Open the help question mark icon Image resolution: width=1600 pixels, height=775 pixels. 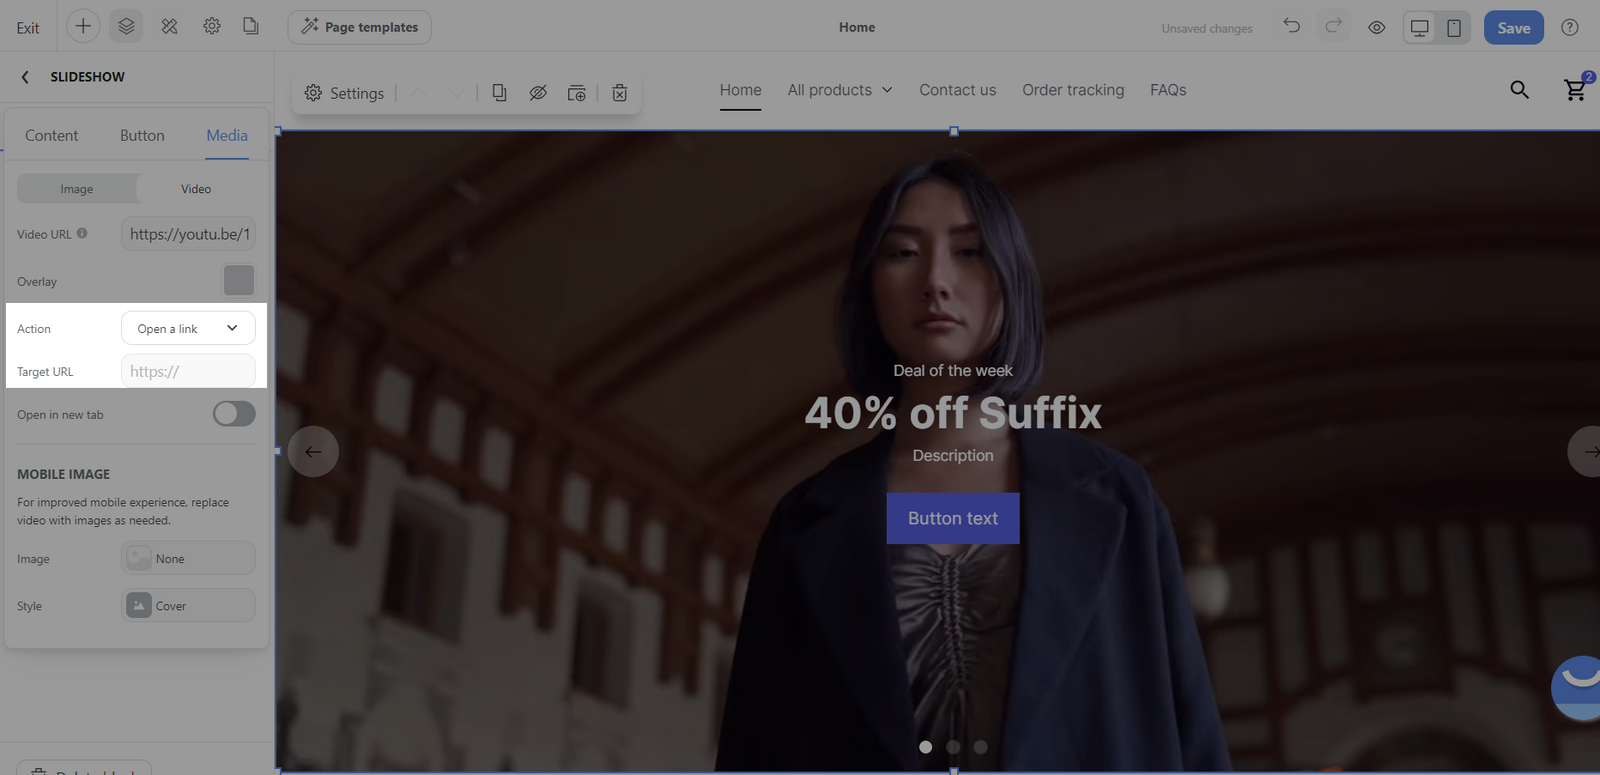coord(1570,28)
